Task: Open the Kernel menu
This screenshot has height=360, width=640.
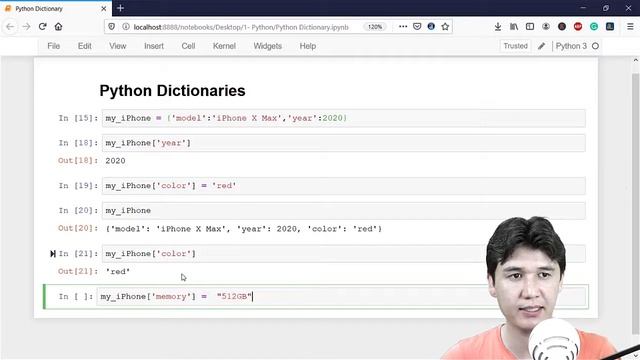Action: click(224, 46)
